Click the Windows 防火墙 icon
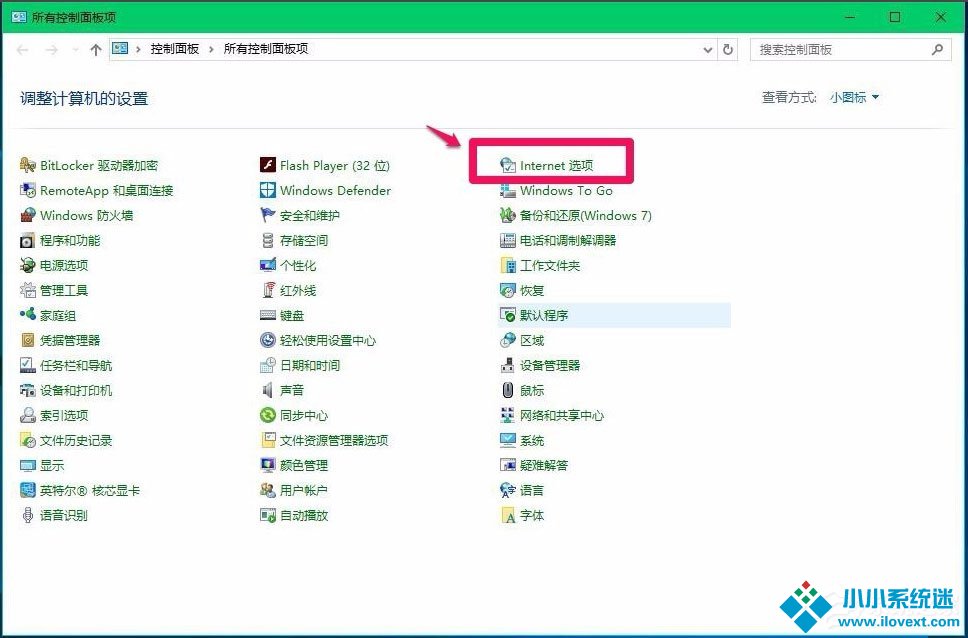The width and height of the screenshot is (968, 638). (28, 216)
